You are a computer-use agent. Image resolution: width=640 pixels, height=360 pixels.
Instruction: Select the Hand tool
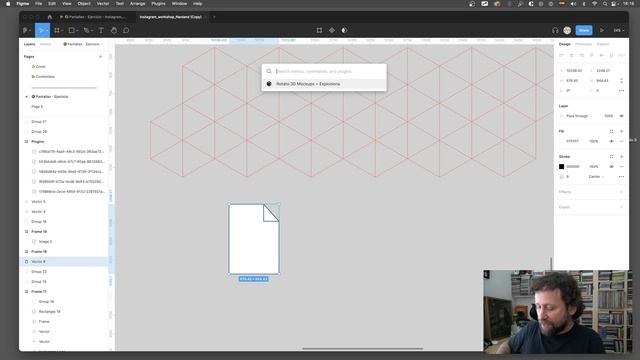point(114,30)
